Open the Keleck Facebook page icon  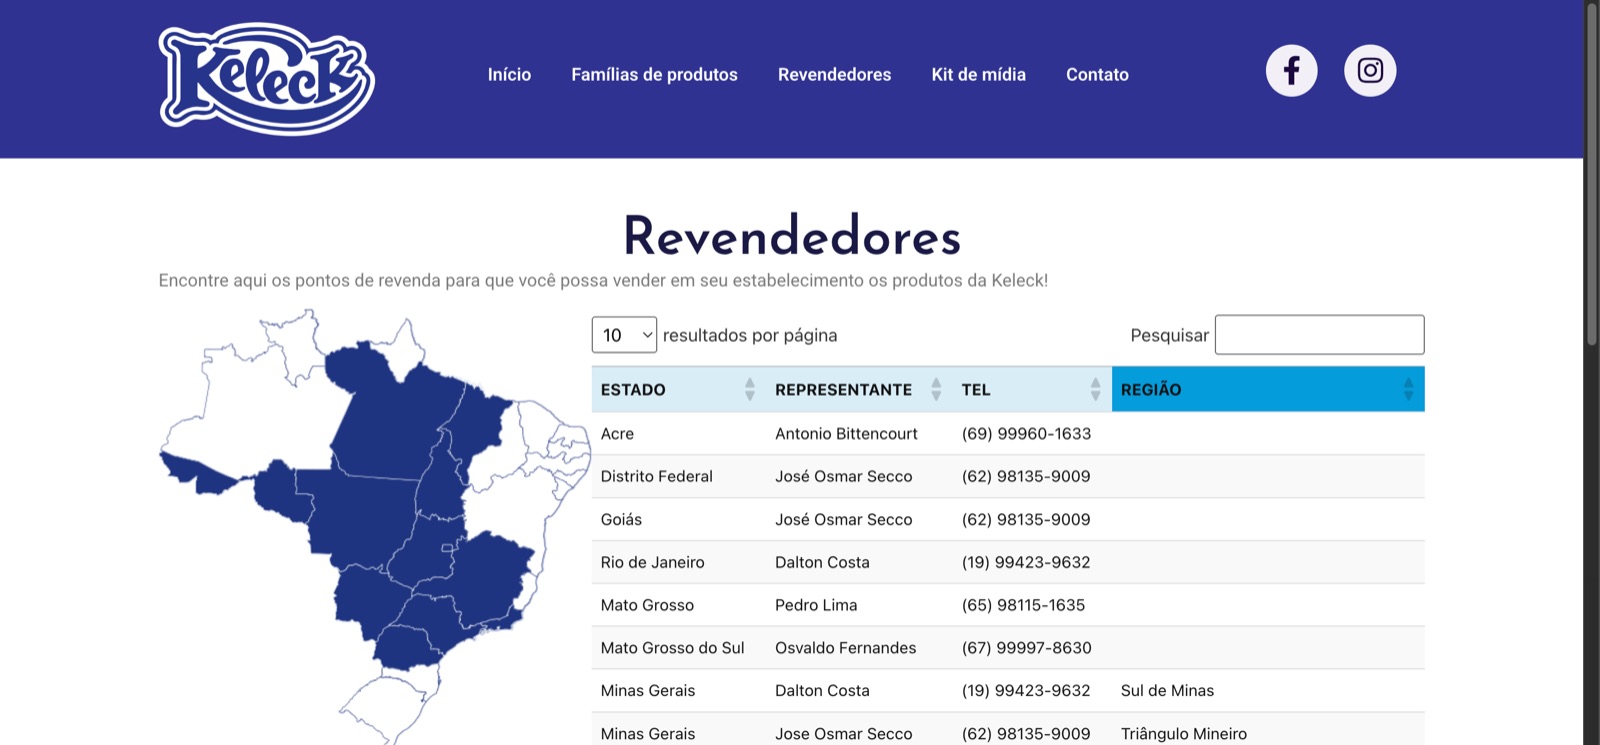(1291, 71)
